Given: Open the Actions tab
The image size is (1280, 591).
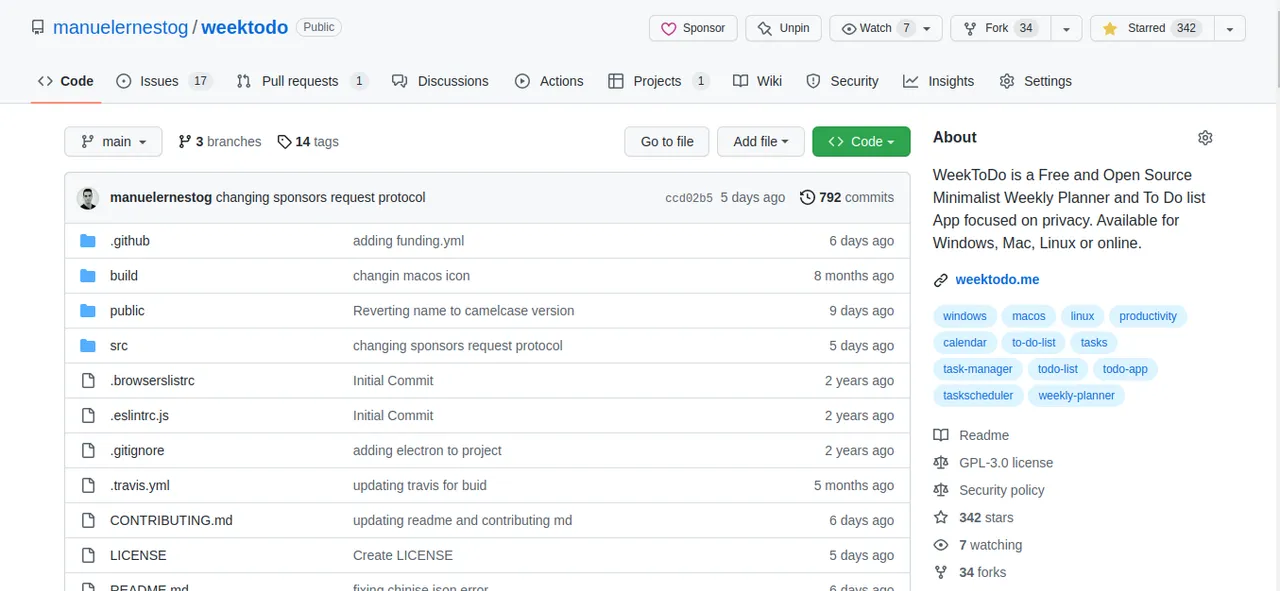Looking at the screenshot, I should pos(549,81).
